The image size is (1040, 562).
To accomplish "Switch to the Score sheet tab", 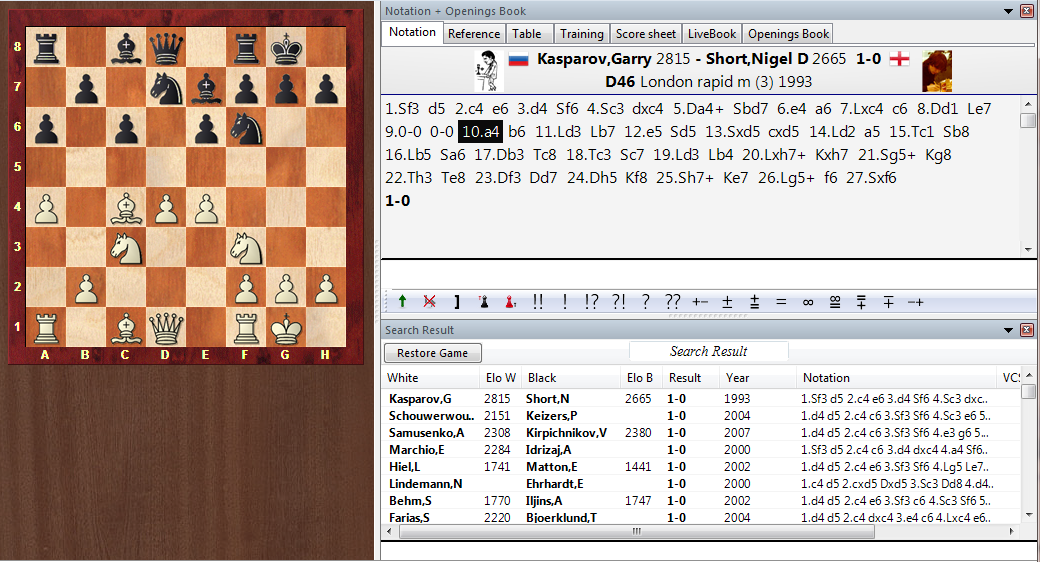I will 645,34.
